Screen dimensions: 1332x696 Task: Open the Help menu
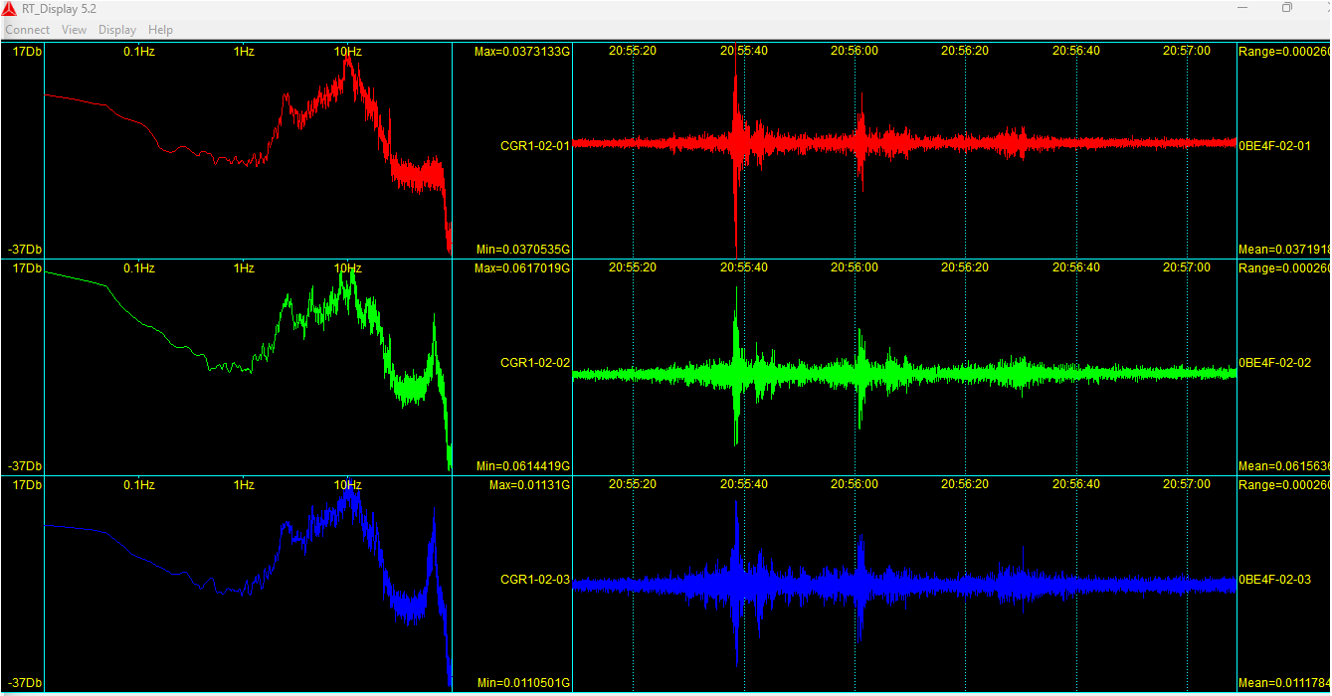tap(160, 30)
